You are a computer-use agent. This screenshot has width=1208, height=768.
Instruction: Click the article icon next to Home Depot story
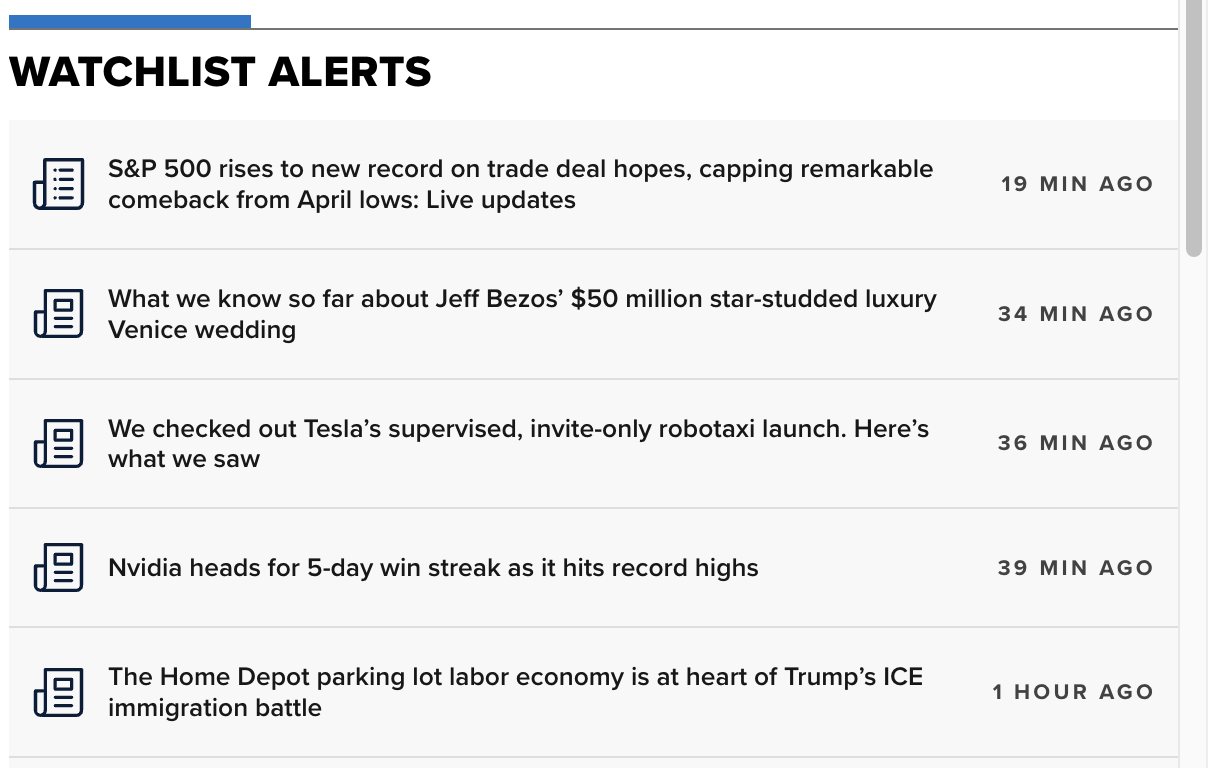pos(59,692)
